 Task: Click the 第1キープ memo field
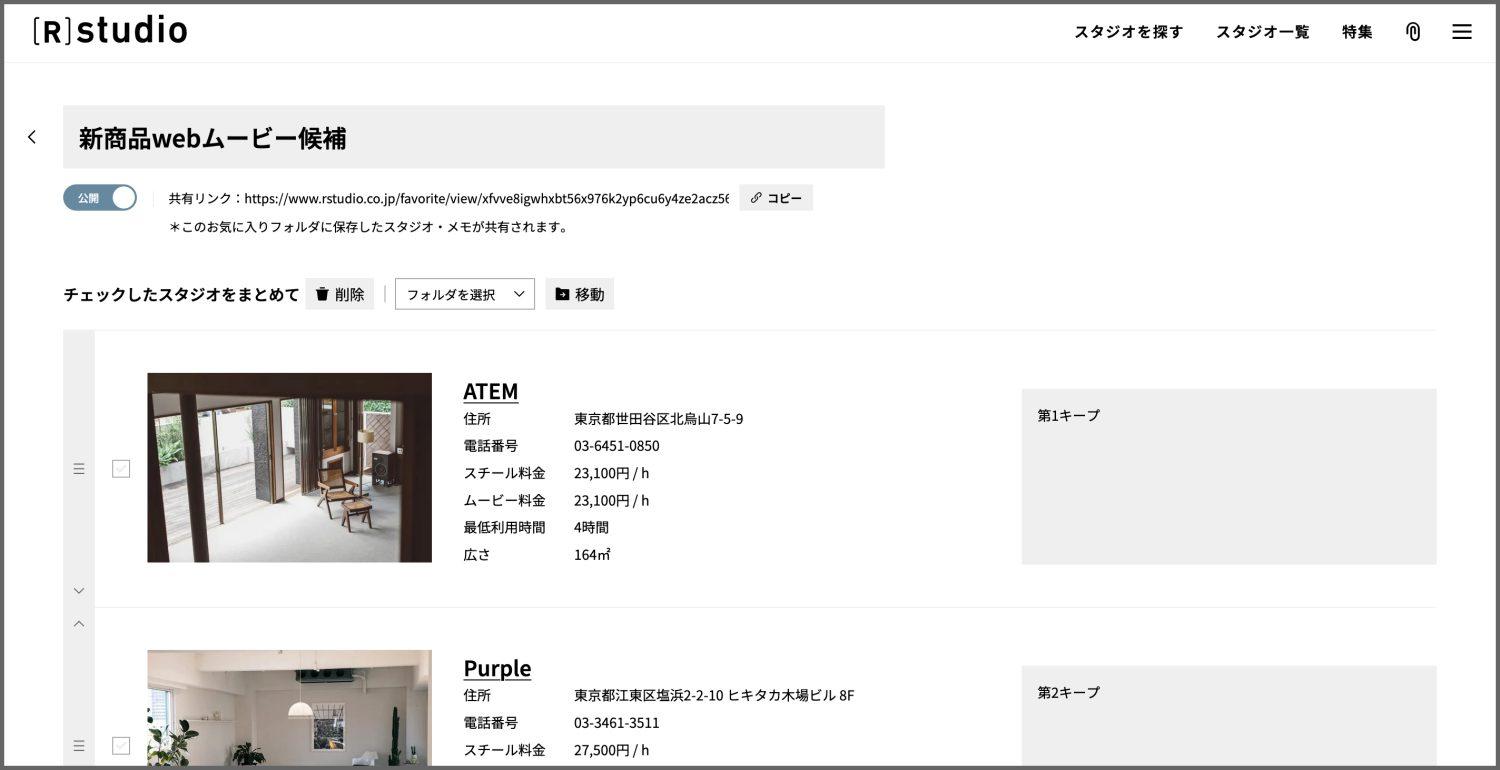click(x=1228, y=477)
